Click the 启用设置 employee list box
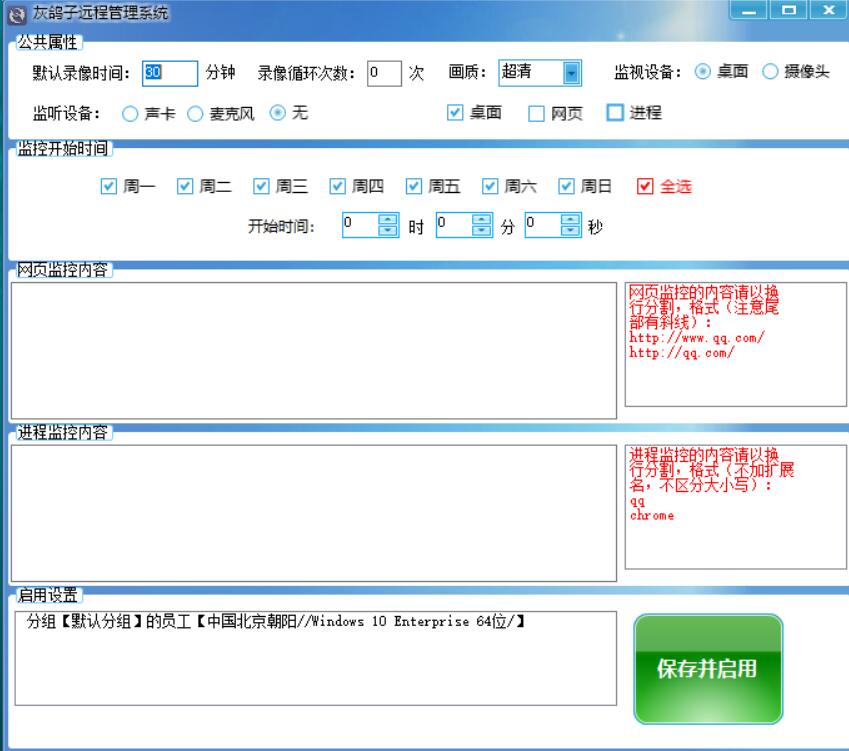The image size is (849, 751). (x=316, y=658)
